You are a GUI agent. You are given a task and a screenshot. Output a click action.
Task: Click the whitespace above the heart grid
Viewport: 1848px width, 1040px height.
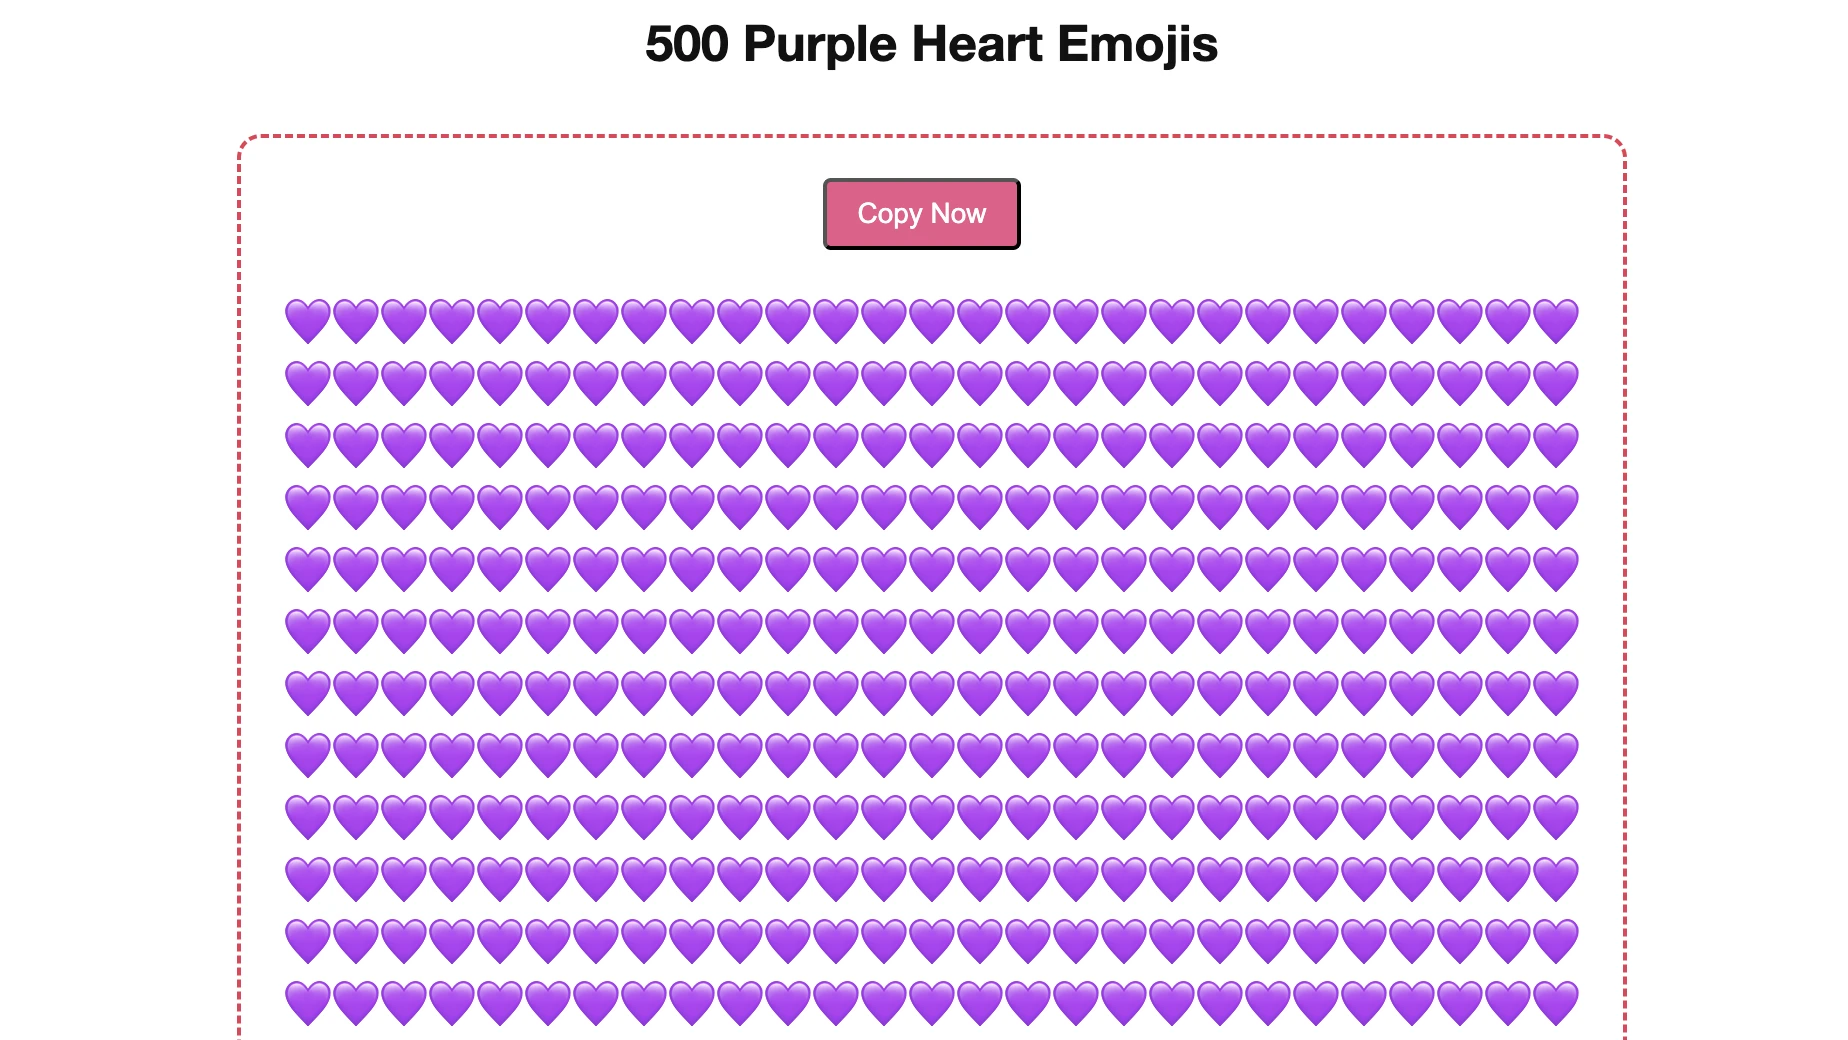click(x=600, y=270)
